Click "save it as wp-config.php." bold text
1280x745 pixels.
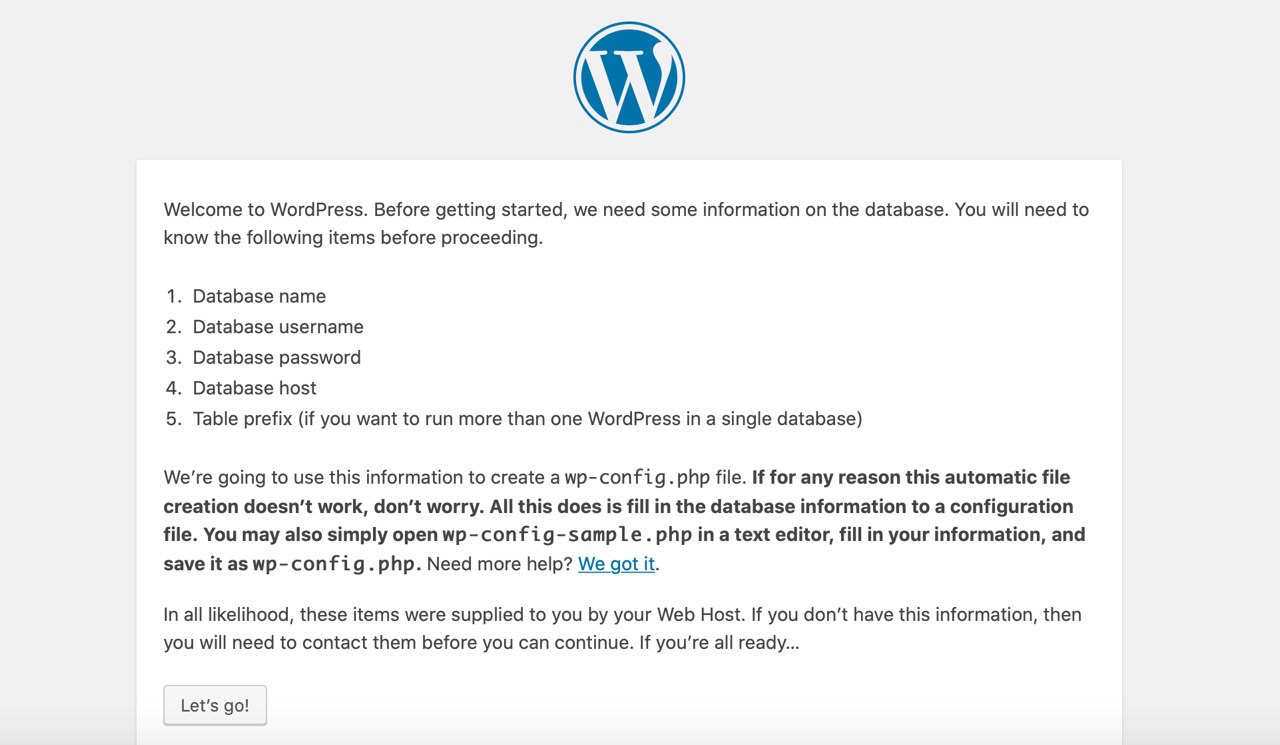point(293,563)
